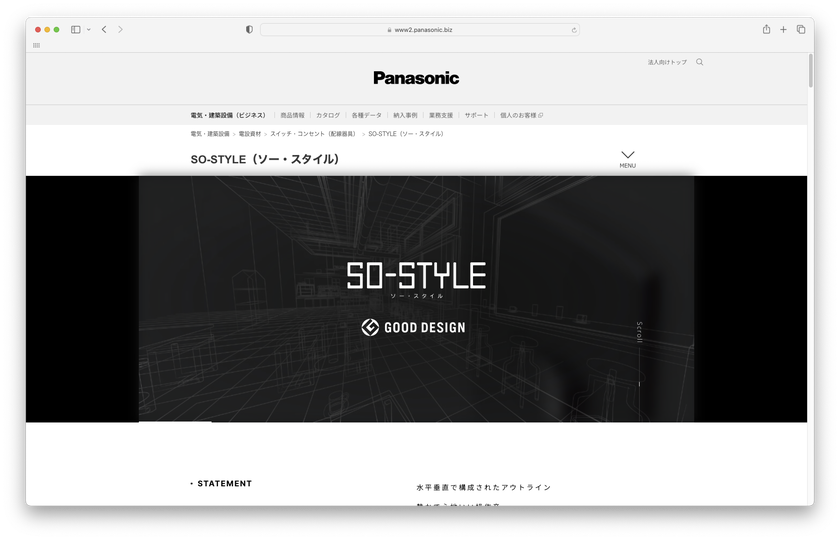Open the 法人向けトップ link

point(668,62)
